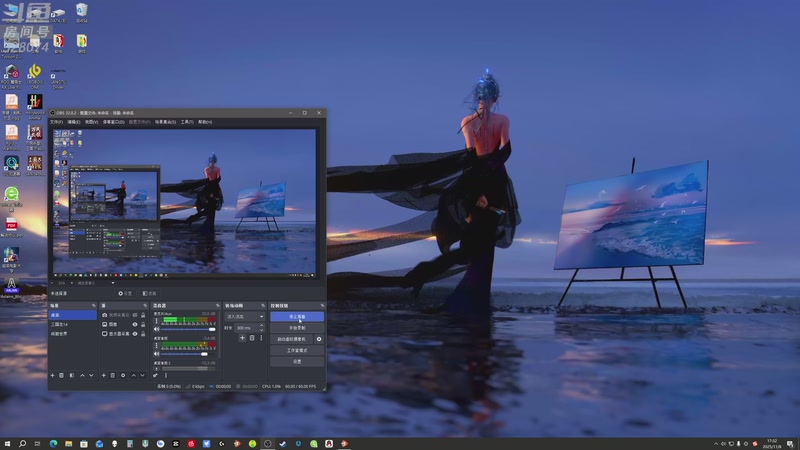Click Audio Mixer vertical scrollbar
The width and height of the screenshot is (800, 450).
[219, 337]
